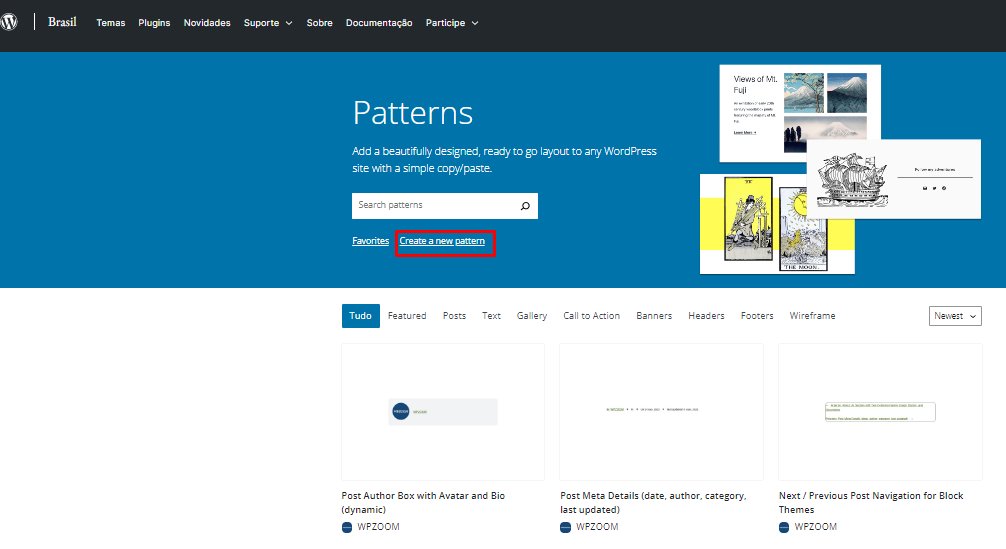This screenshot has height=549, width=1006.
Task: Choose the Footers tab
Action: 757,316
